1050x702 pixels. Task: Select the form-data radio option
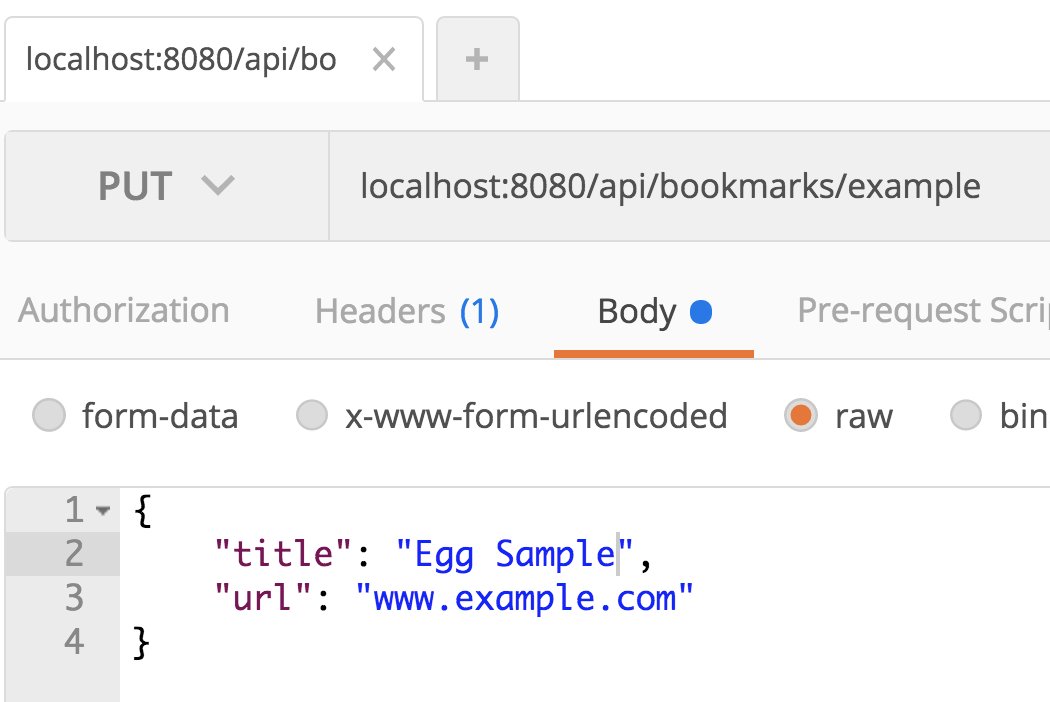point(49,415)
